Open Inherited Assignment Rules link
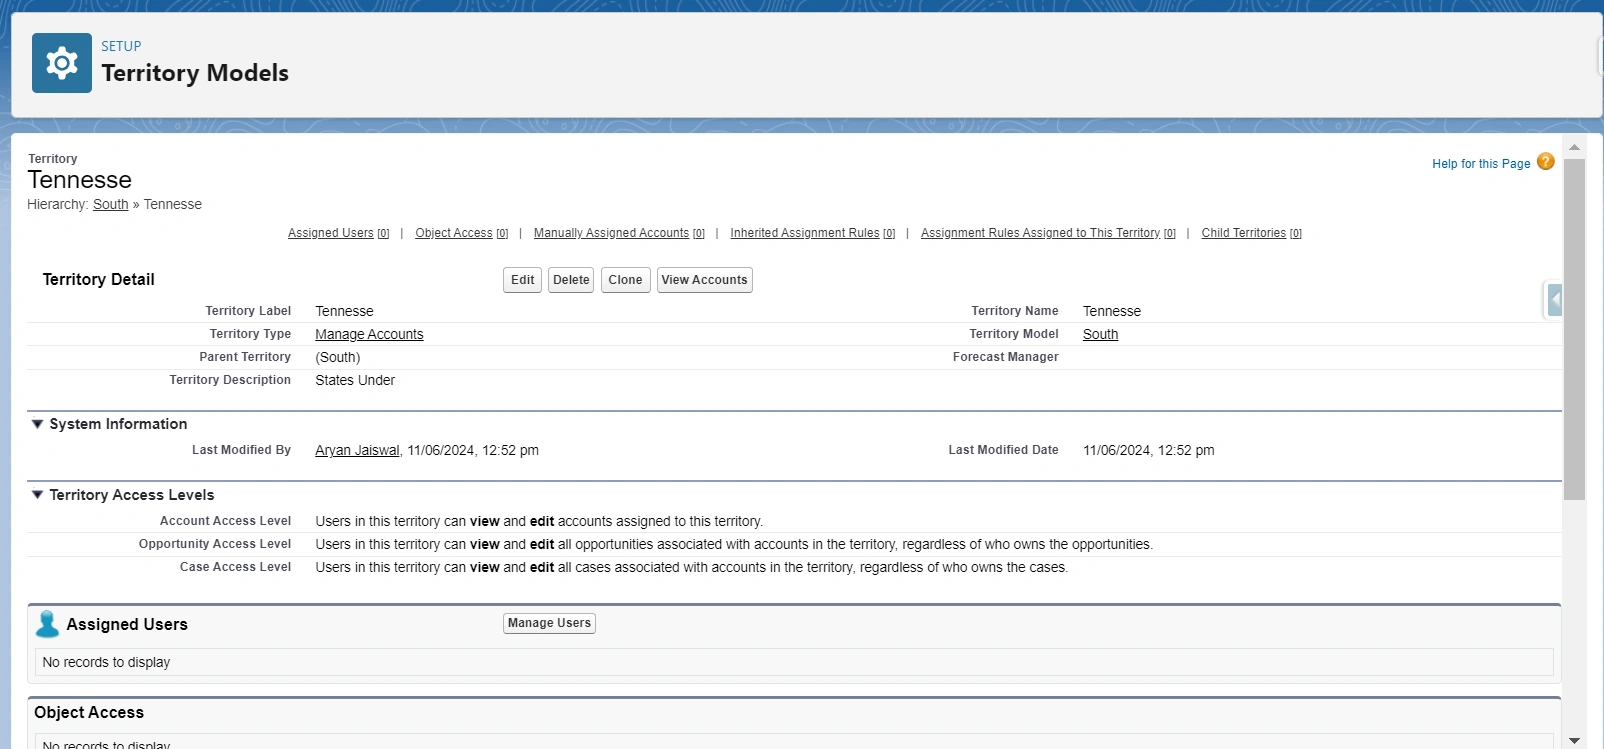 point(804,233)
